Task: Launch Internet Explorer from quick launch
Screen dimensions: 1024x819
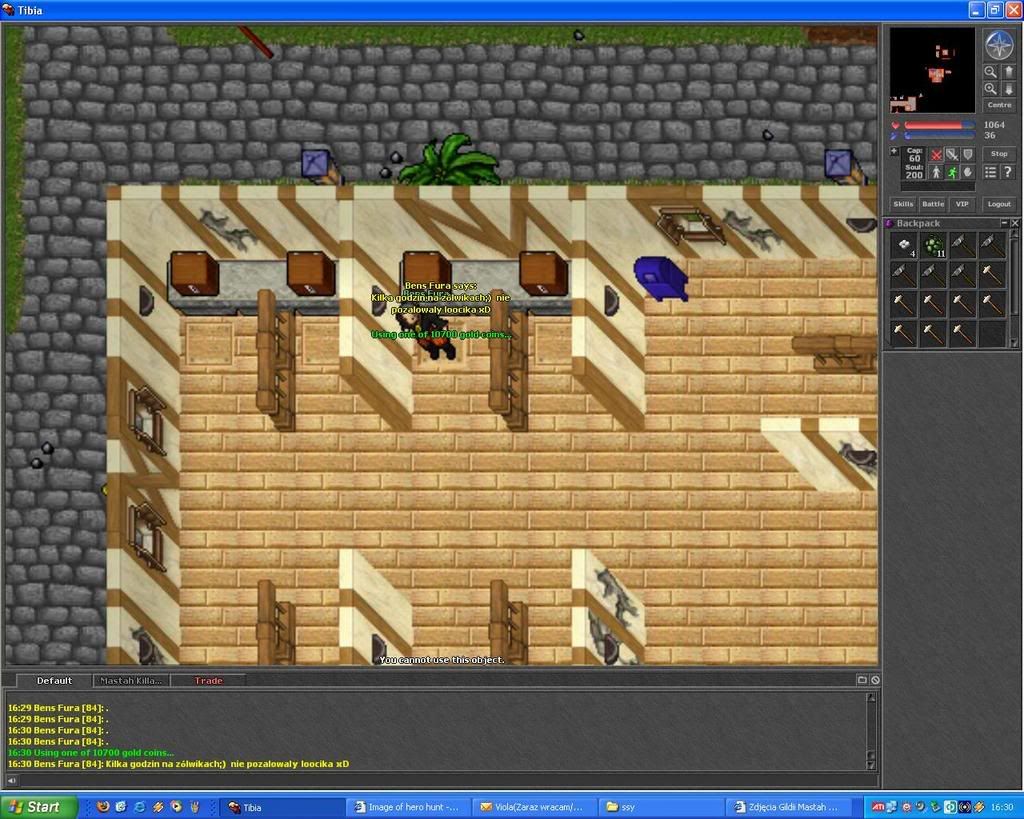Action: [139, 807]
